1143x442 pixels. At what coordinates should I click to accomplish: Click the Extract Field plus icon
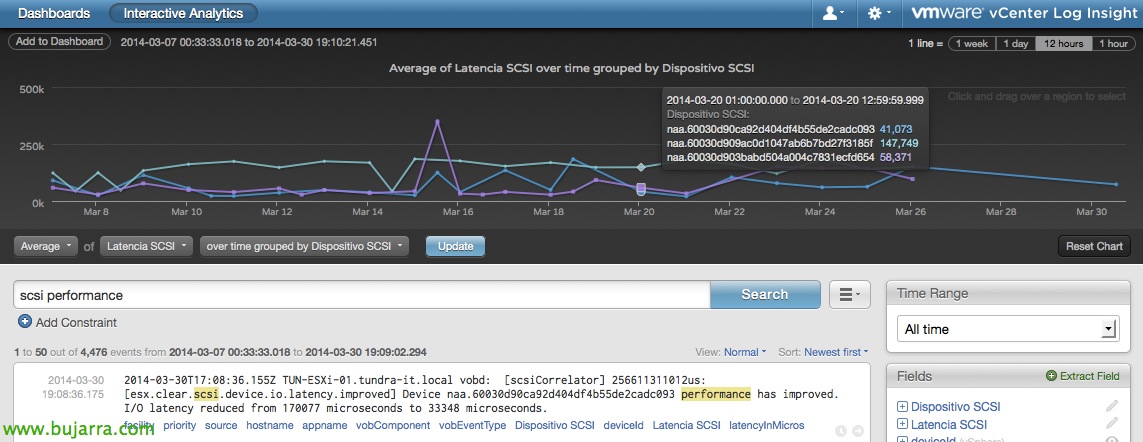(1051, 376)
